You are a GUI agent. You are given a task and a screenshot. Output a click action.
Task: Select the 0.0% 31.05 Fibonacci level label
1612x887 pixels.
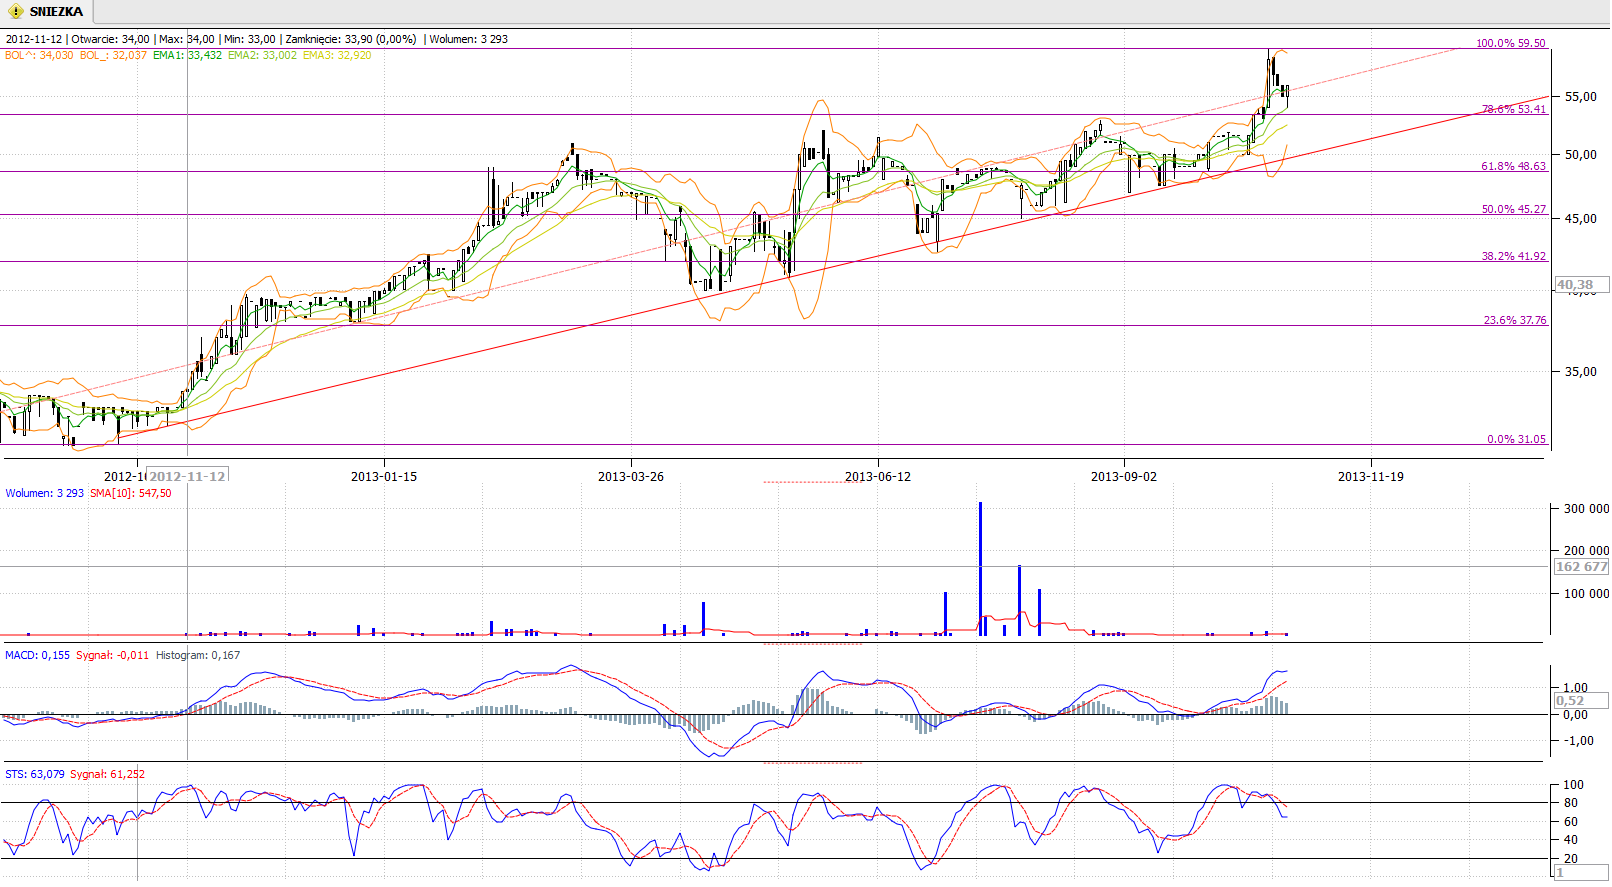point(1516,439)
